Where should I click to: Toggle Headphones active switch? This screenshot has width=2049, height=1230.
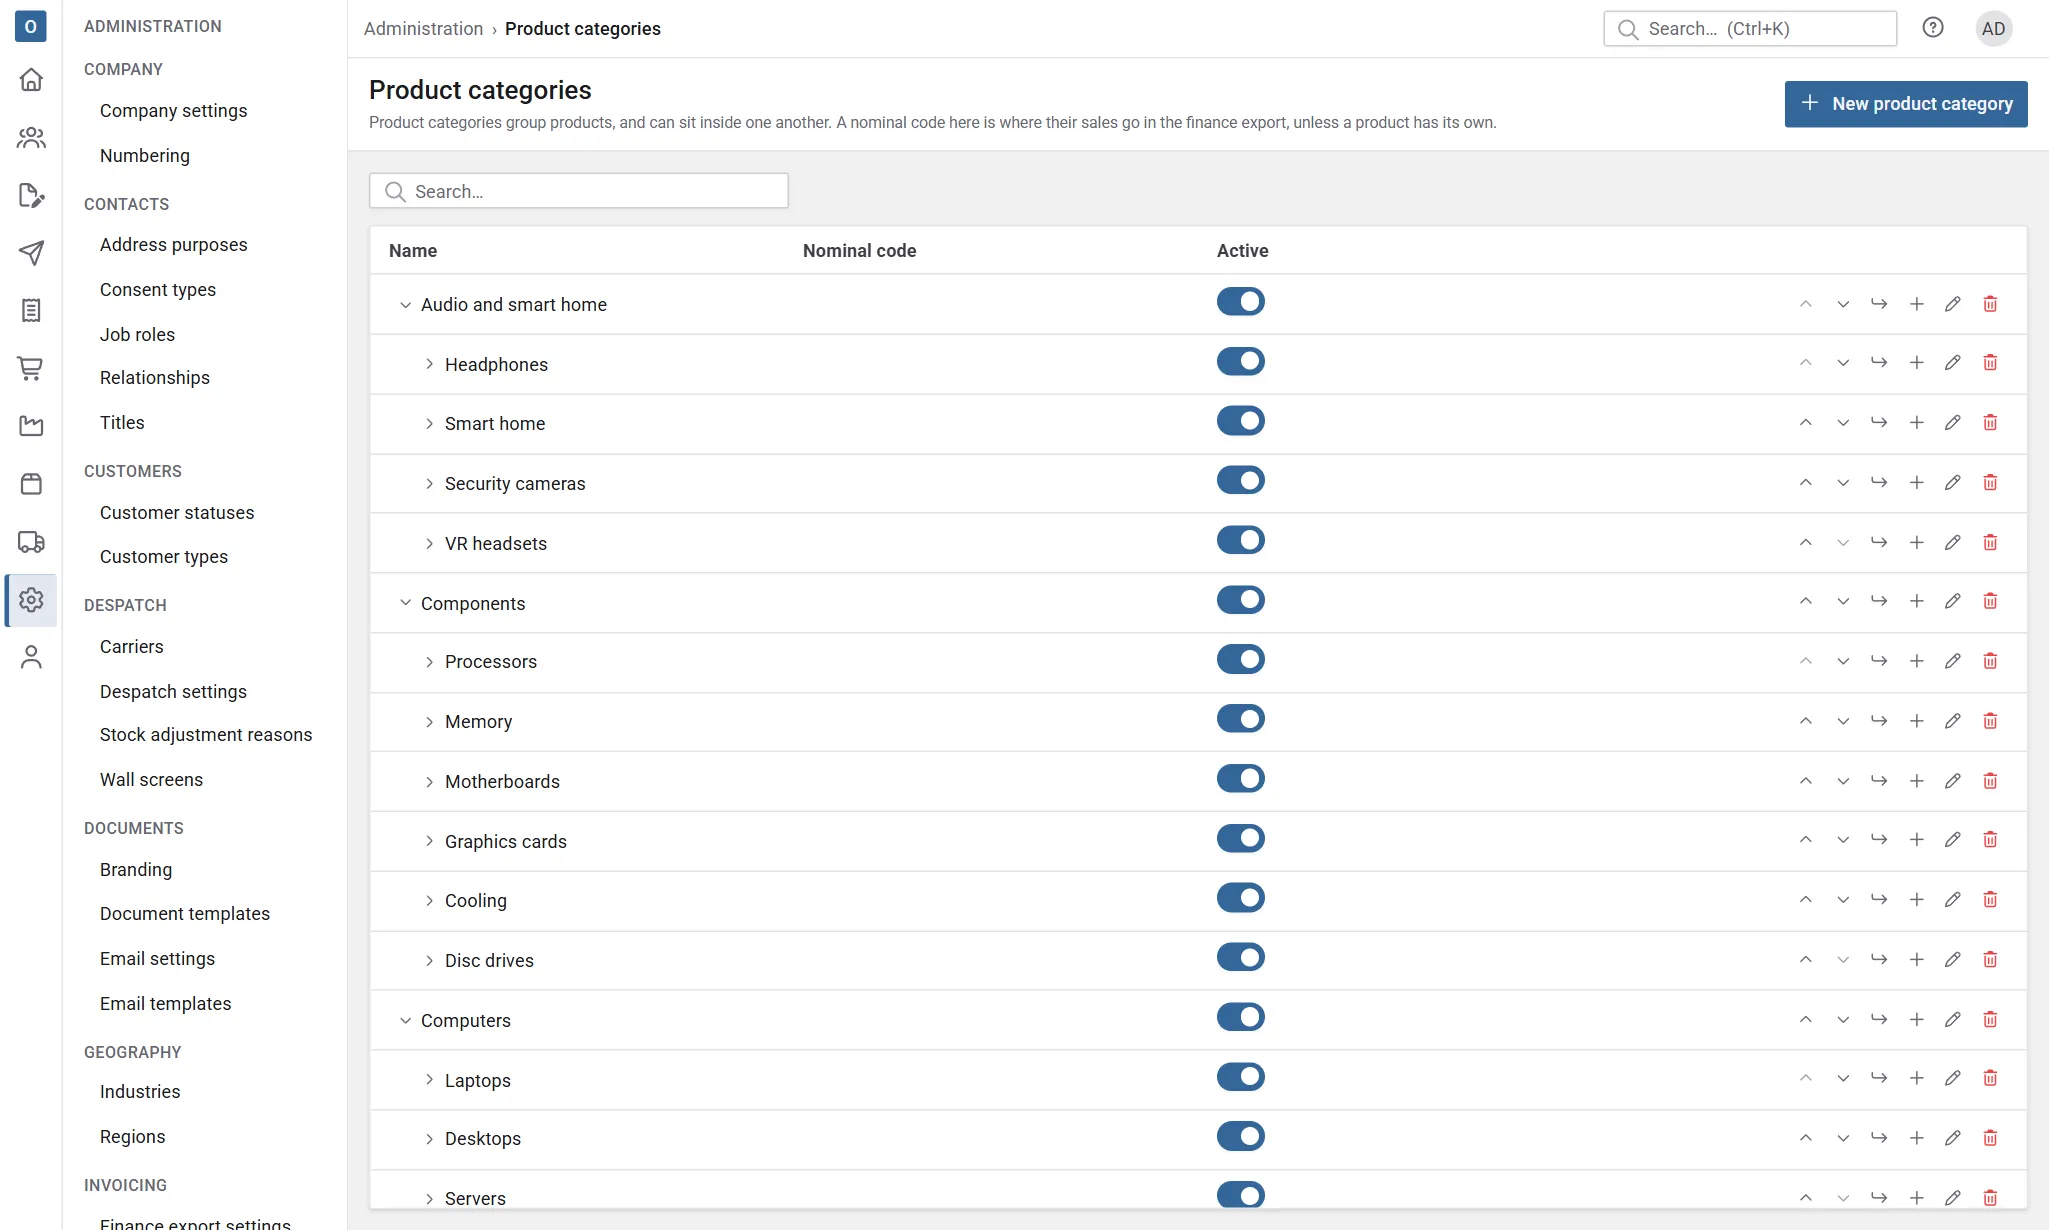coord(1240,361)
